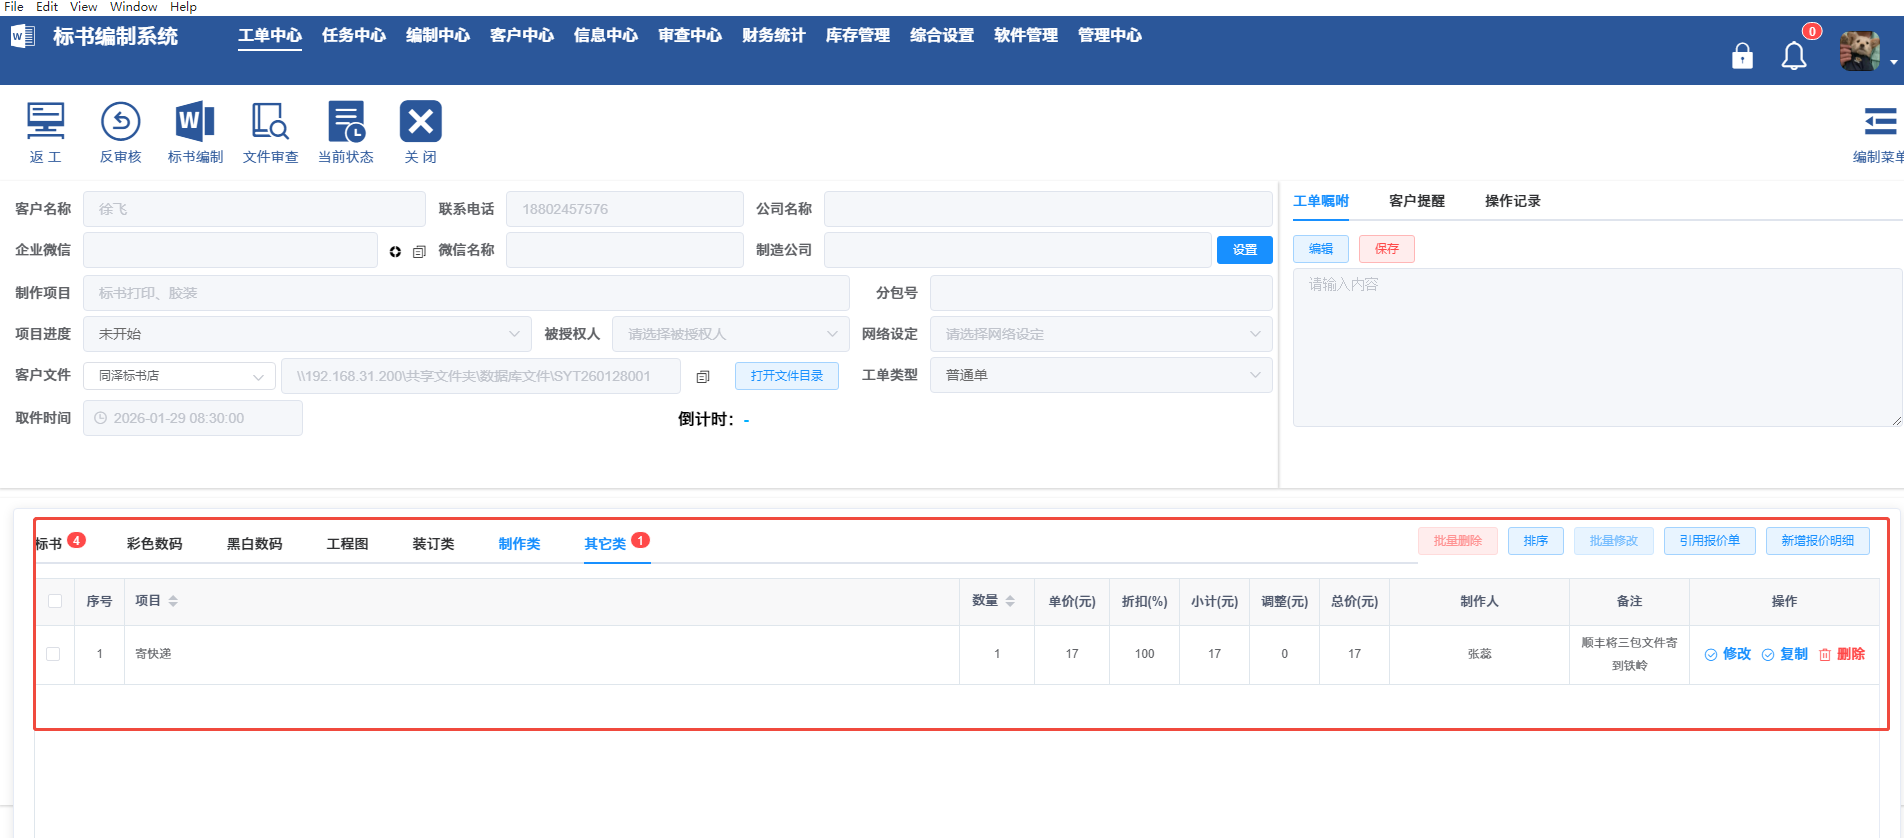Click the 公司名称 input field
Screen dimensions: 1904x838
click(1048, 209)
